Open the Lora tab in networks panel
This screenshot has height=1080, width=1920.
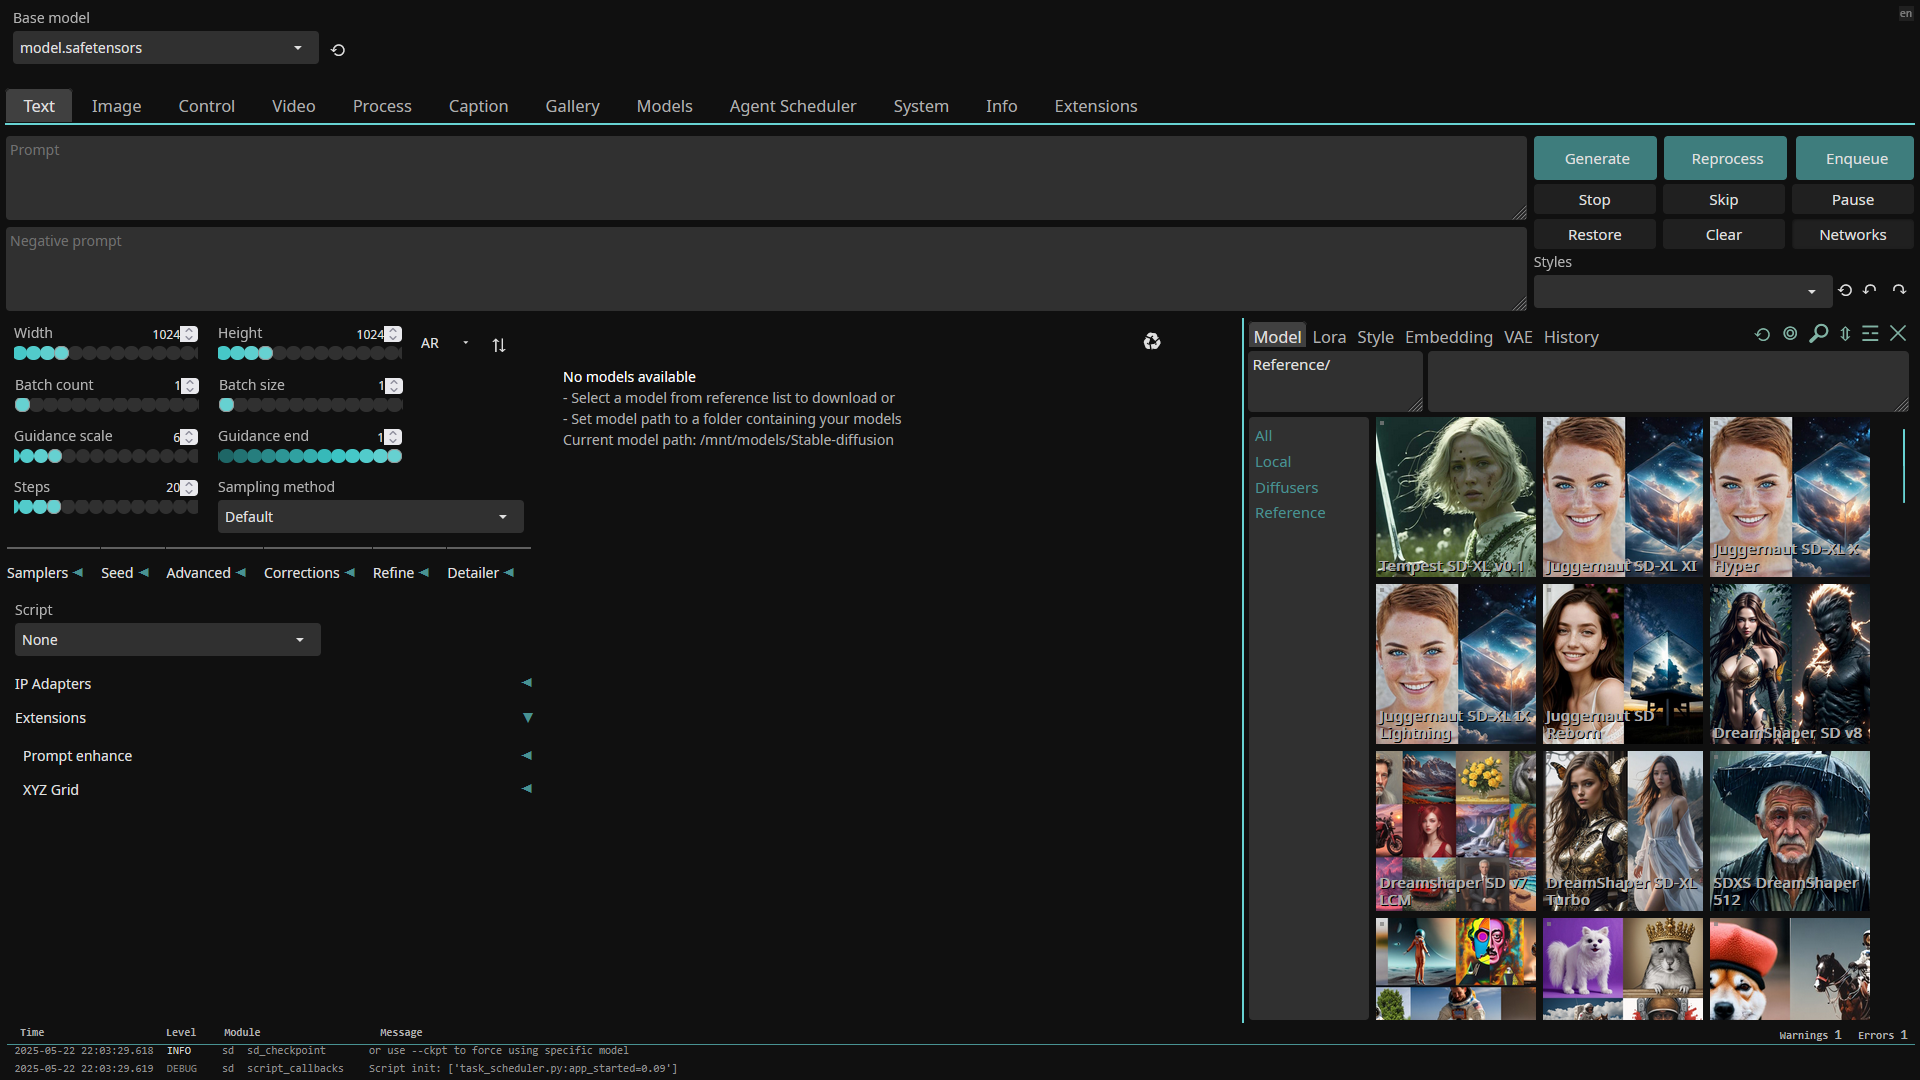coord(1329,337)
